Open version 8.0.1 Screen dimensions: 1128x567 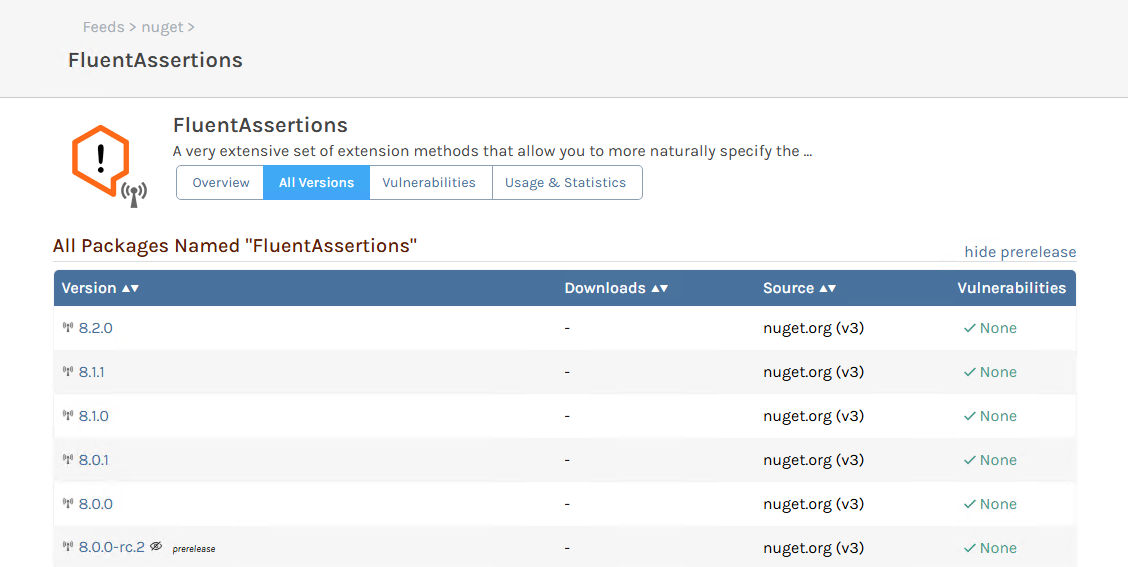(x=94, y=460)
